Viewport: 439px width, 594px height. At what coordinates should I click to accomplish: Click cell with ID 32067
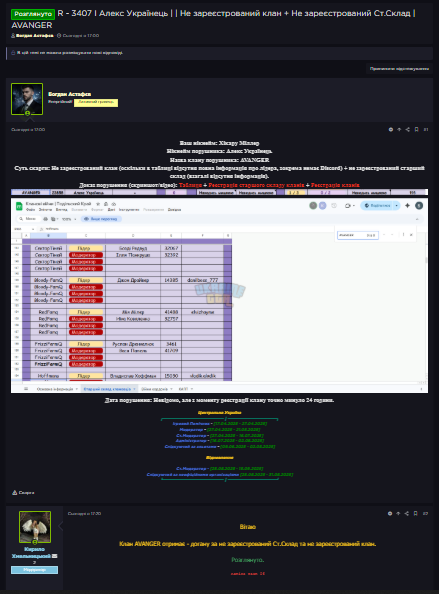[171, 248]
